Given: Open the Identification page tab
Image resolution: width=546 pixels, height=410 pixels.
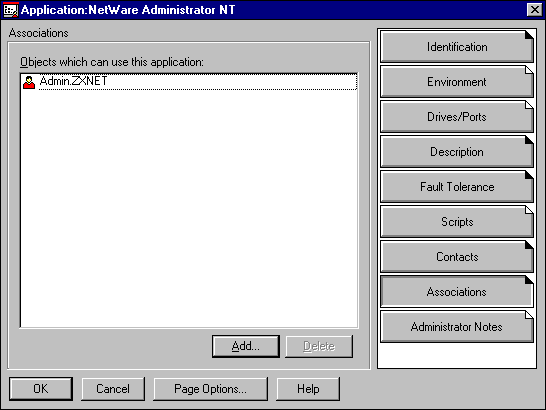Looking at the screenshot, I should (x=457, y=47).
